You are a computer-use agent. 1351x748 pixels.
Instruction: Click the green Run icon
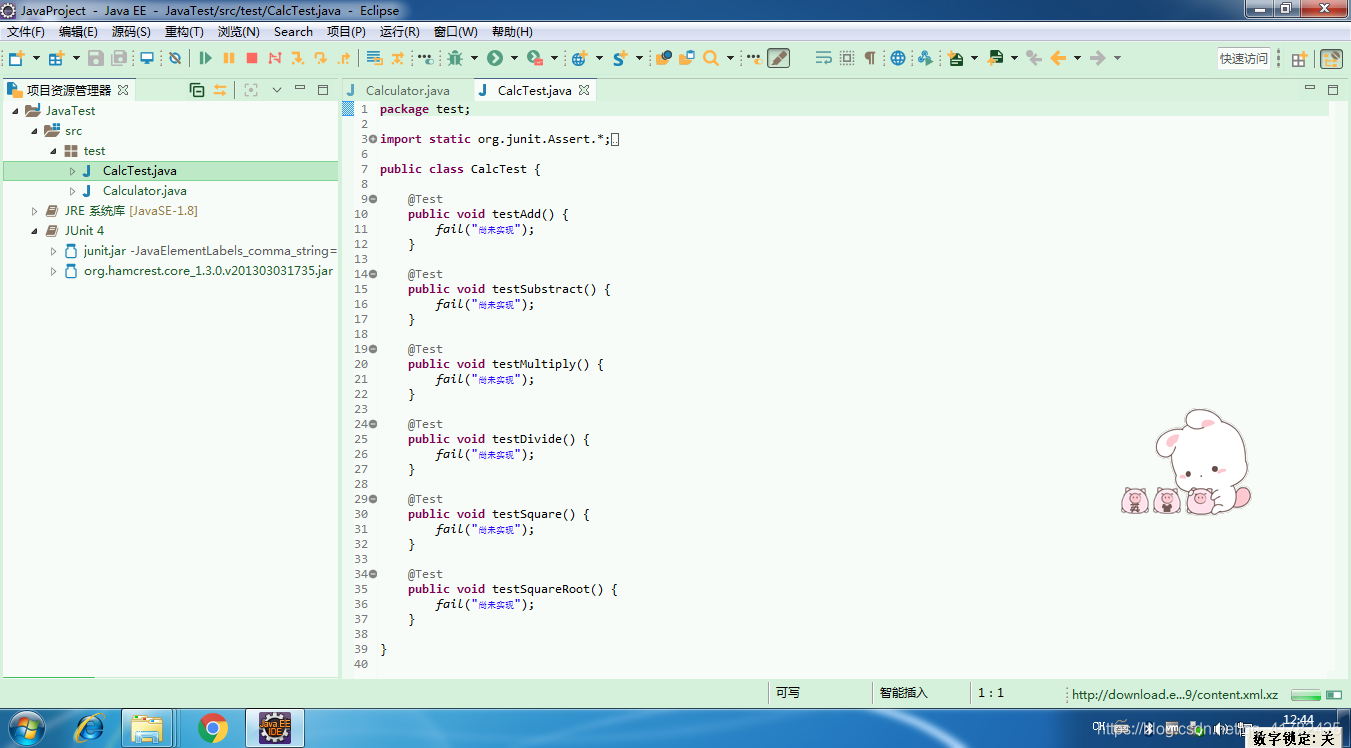494,58
